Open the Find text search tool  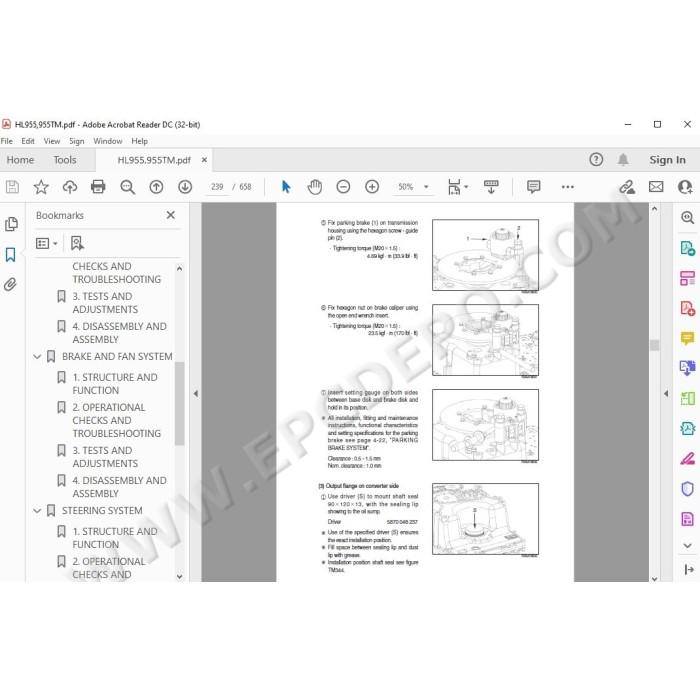(x=128, y=187)
